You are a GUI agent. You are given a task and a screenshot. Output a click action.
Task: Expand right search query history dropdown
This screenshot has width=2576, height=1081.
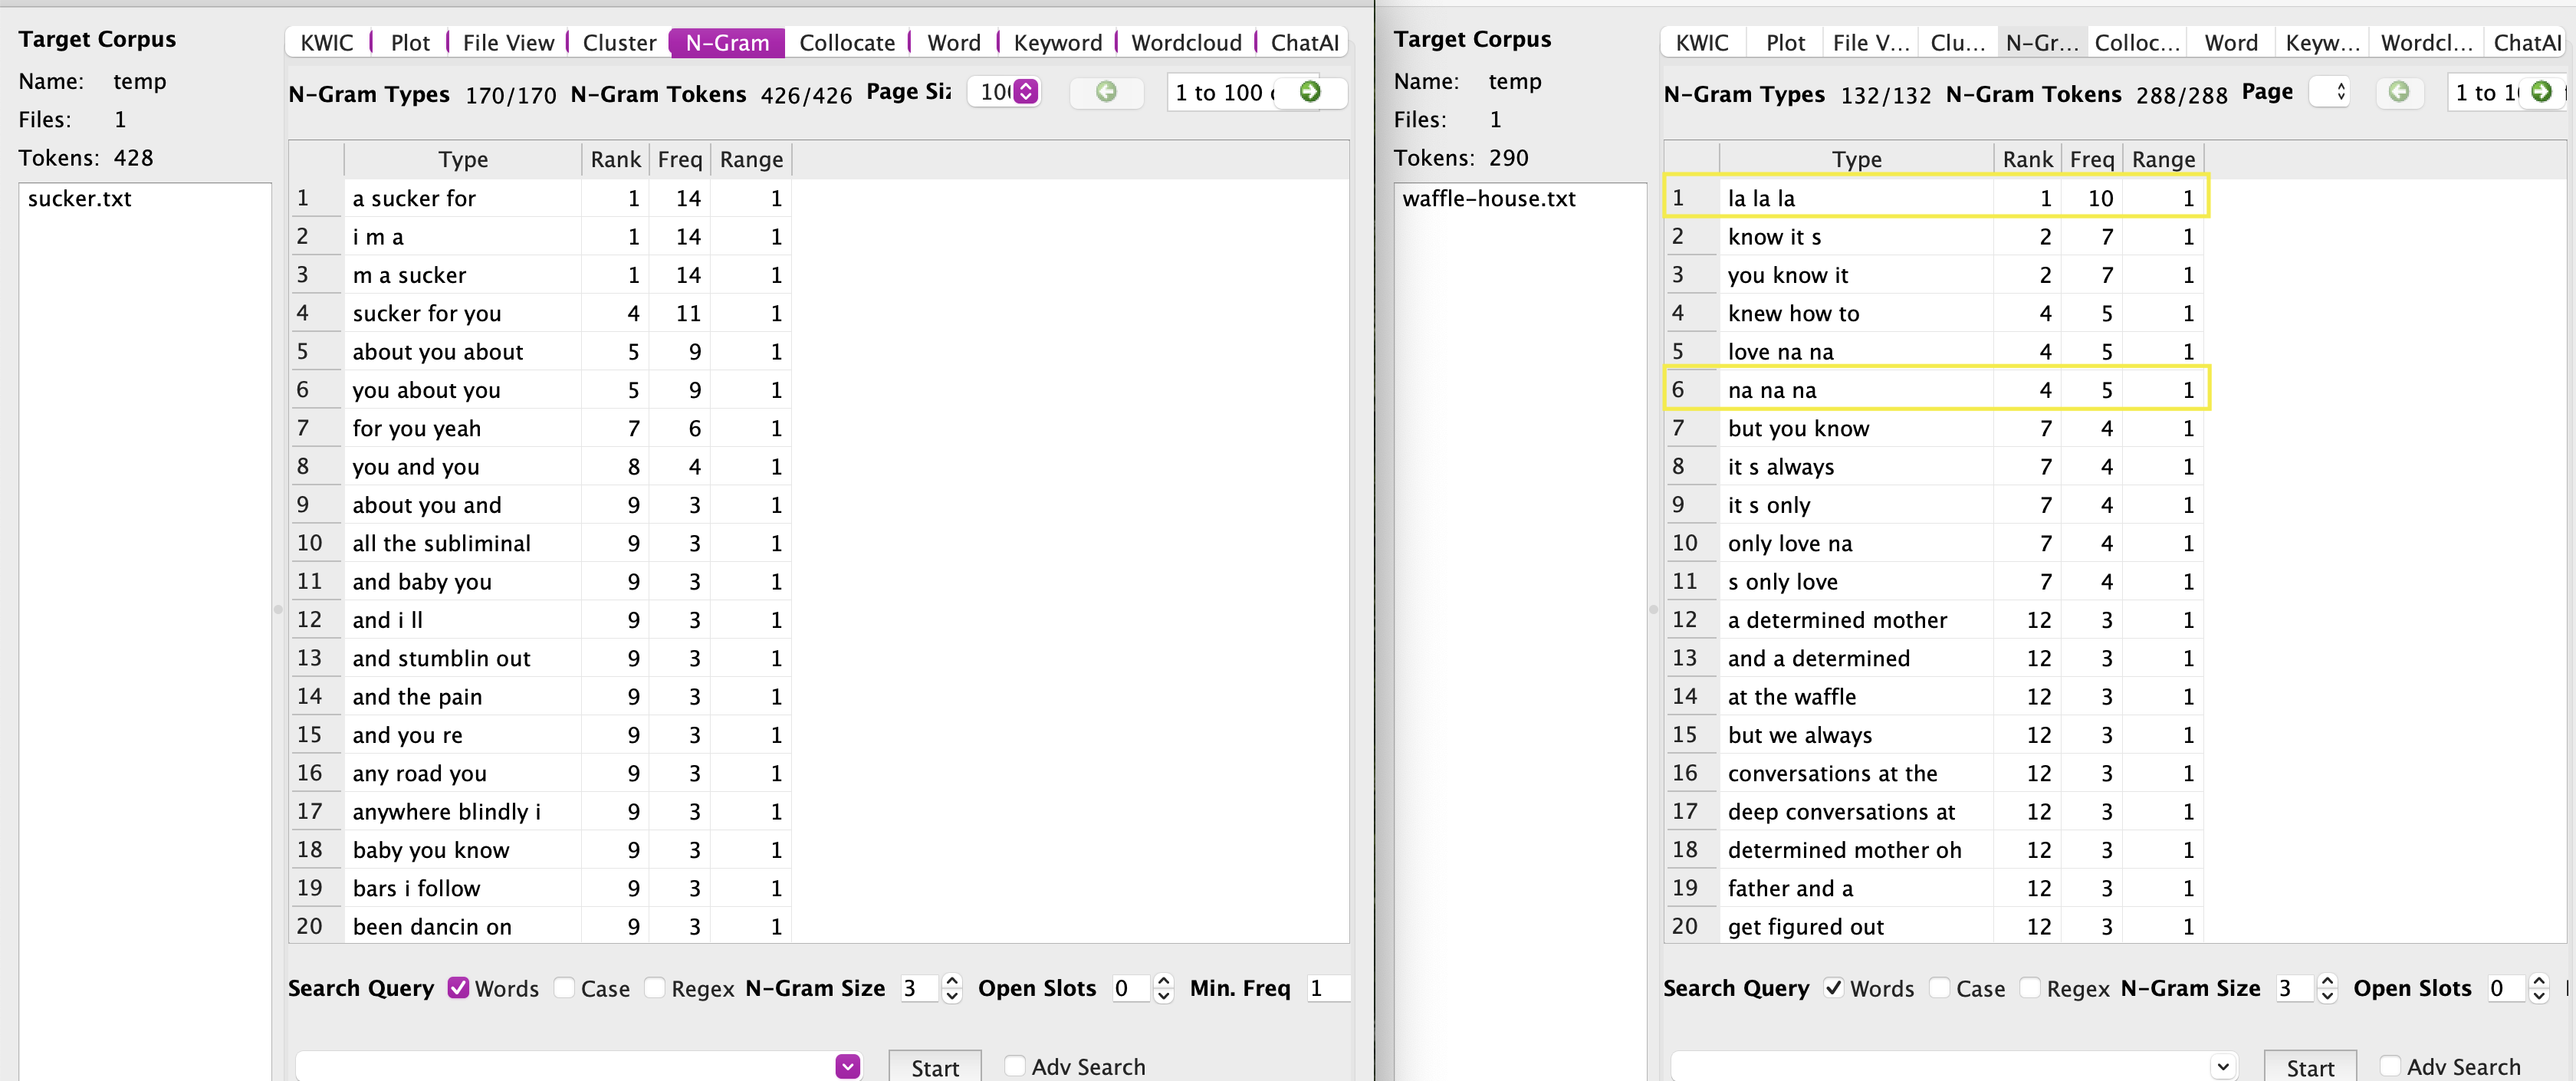[2222, 1066]
